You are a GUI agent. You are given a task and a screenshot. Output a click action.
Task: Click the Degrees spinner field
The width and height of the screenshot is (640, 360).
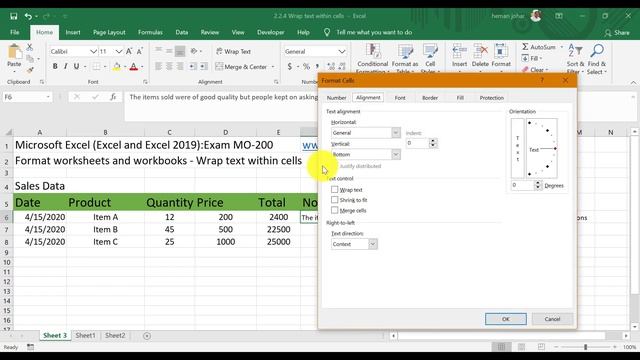522,185
